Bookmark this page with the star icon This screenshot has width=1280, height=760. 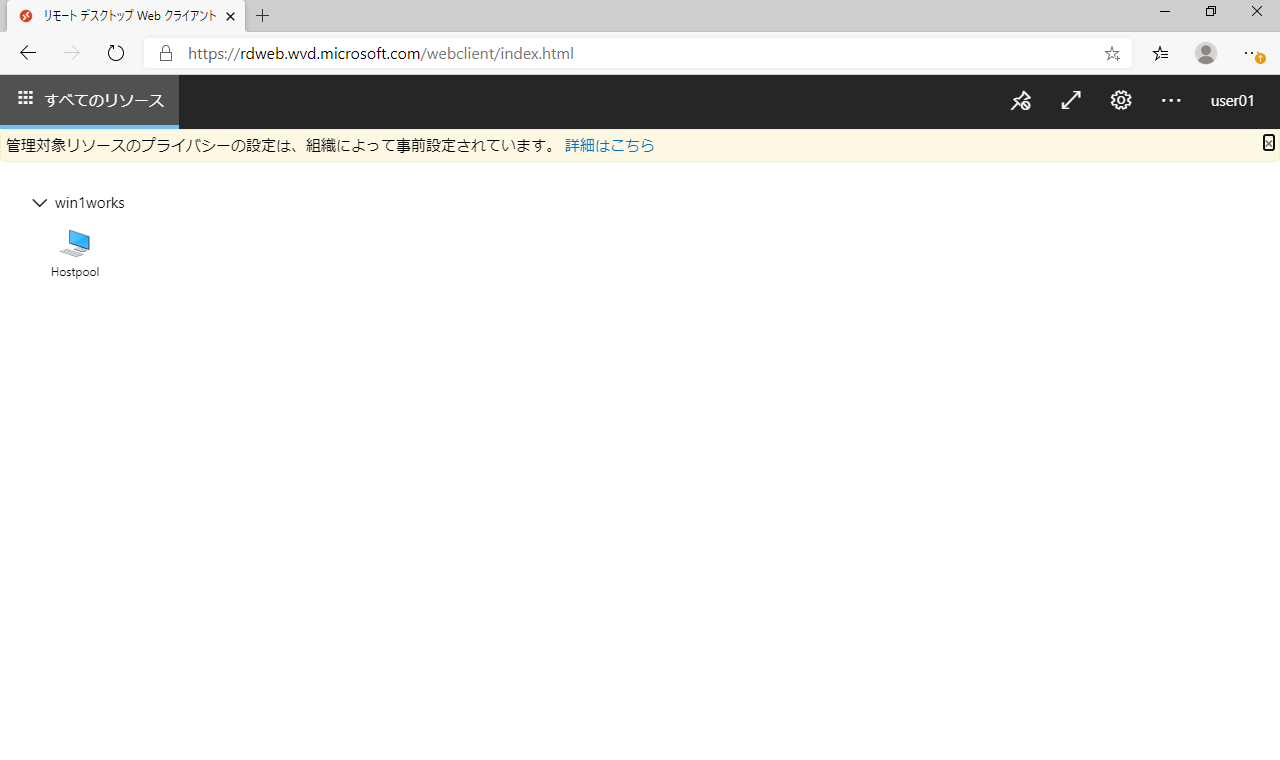coord(1112,54)
